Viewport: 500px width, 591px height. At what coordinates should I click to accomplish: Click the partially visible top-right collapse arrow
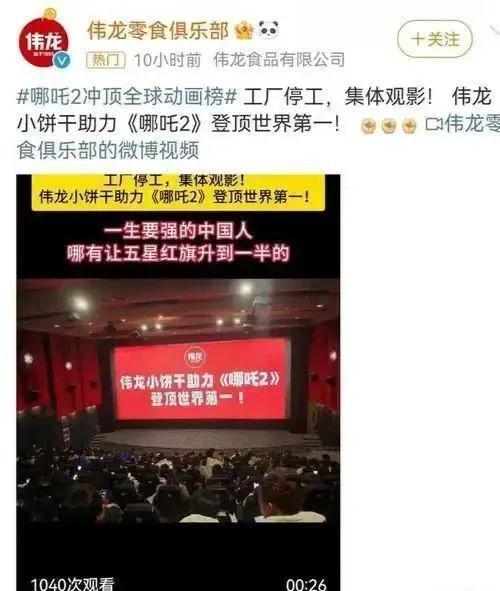click(x=495, y=31)
